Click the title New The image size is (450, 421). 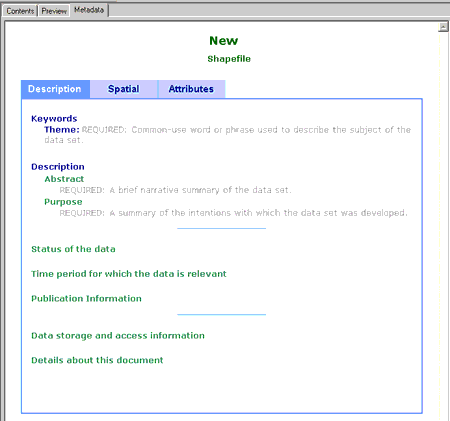pyautogui.click(x=223, y=41)
